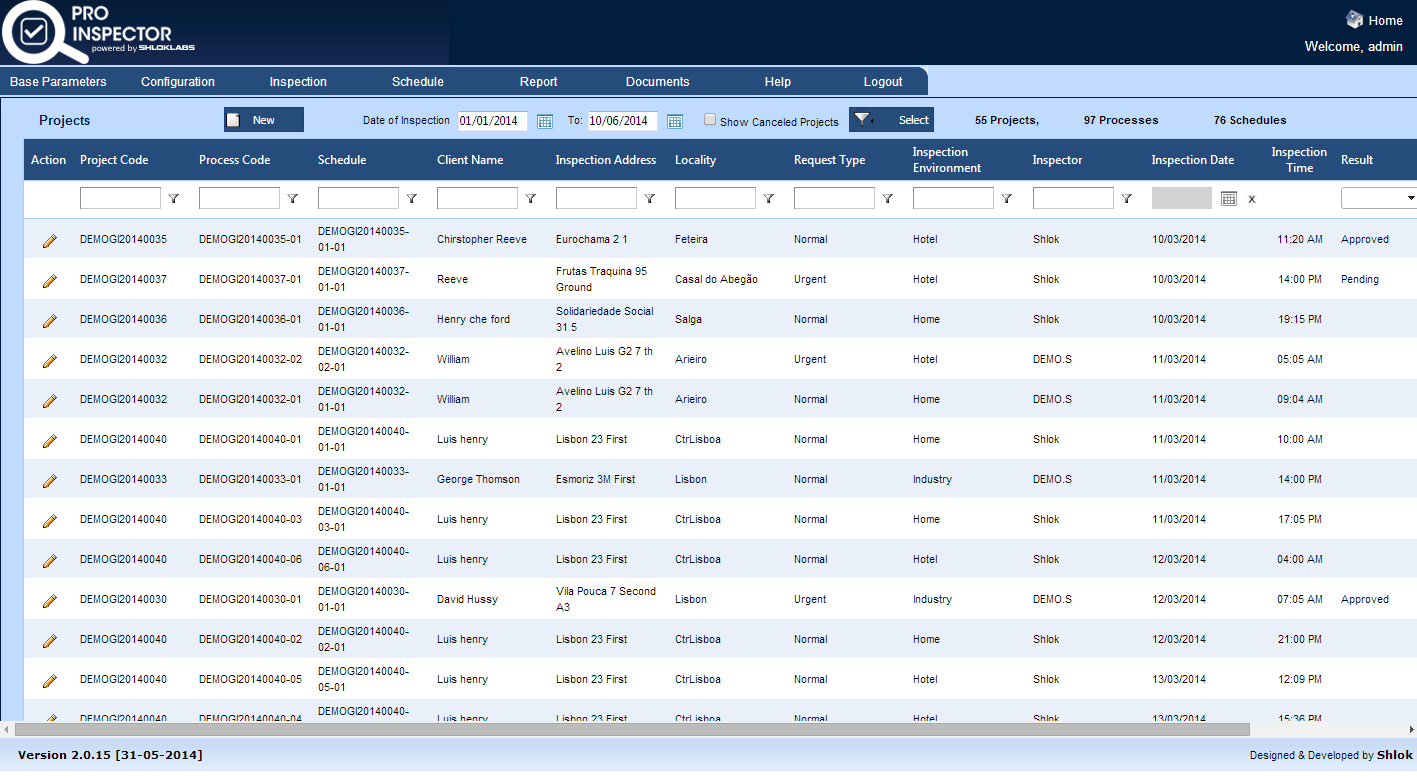
Task: Focus the Locality filter textbox
Action: click(715, 199)
